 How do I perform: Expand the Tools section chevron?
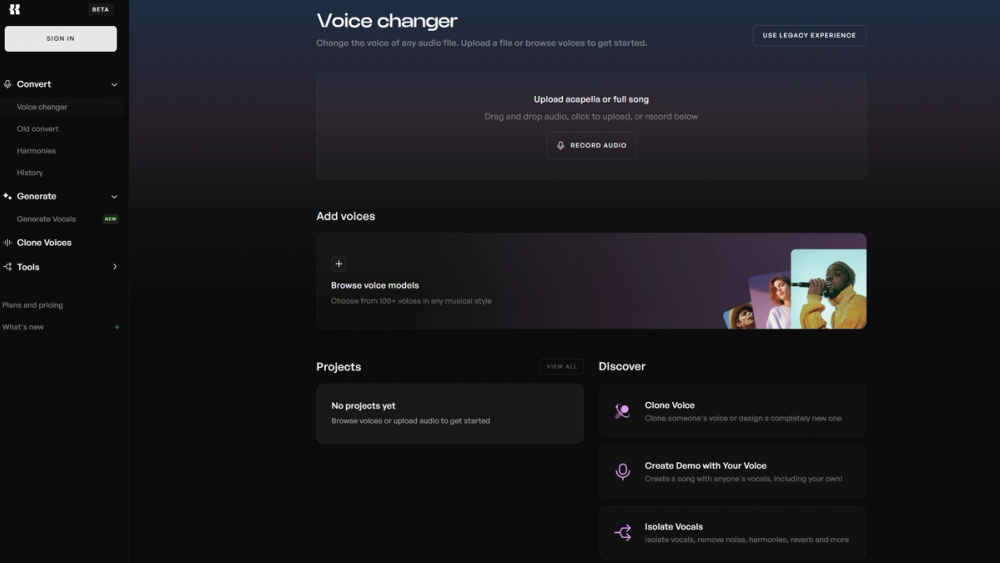pos(115,267)
